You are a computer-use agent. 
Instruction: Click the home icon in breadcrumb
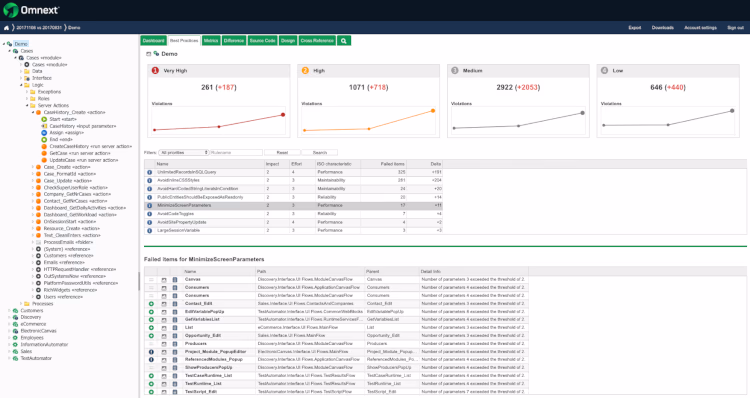click(6, 28)
